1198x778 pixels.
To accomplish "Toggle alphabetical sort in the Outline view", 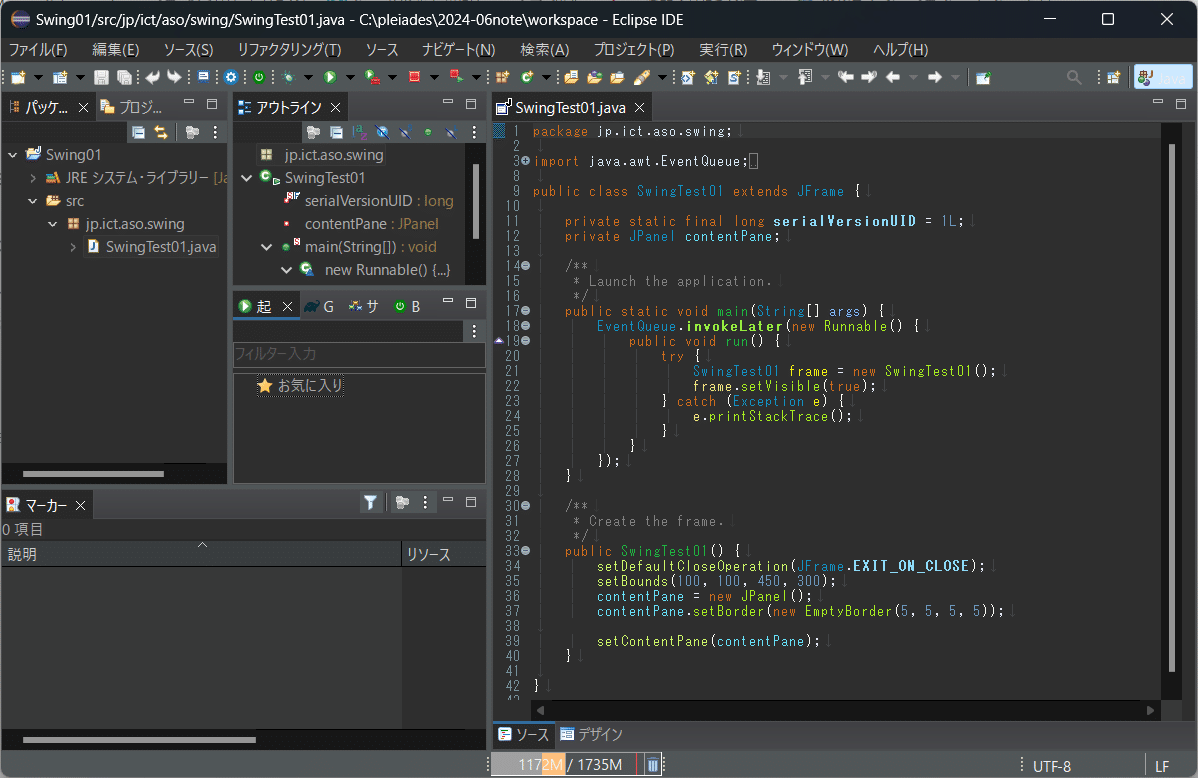I will click(x=358, y=132).
